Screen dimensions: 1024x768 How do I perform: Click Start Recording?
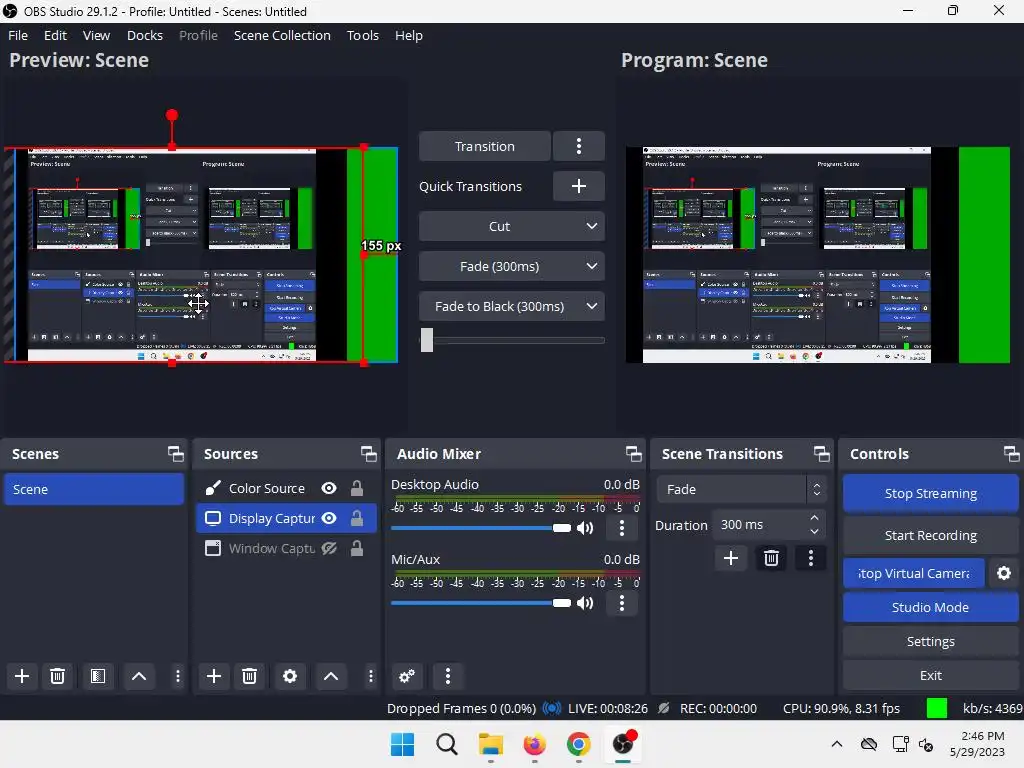point(930,536)
